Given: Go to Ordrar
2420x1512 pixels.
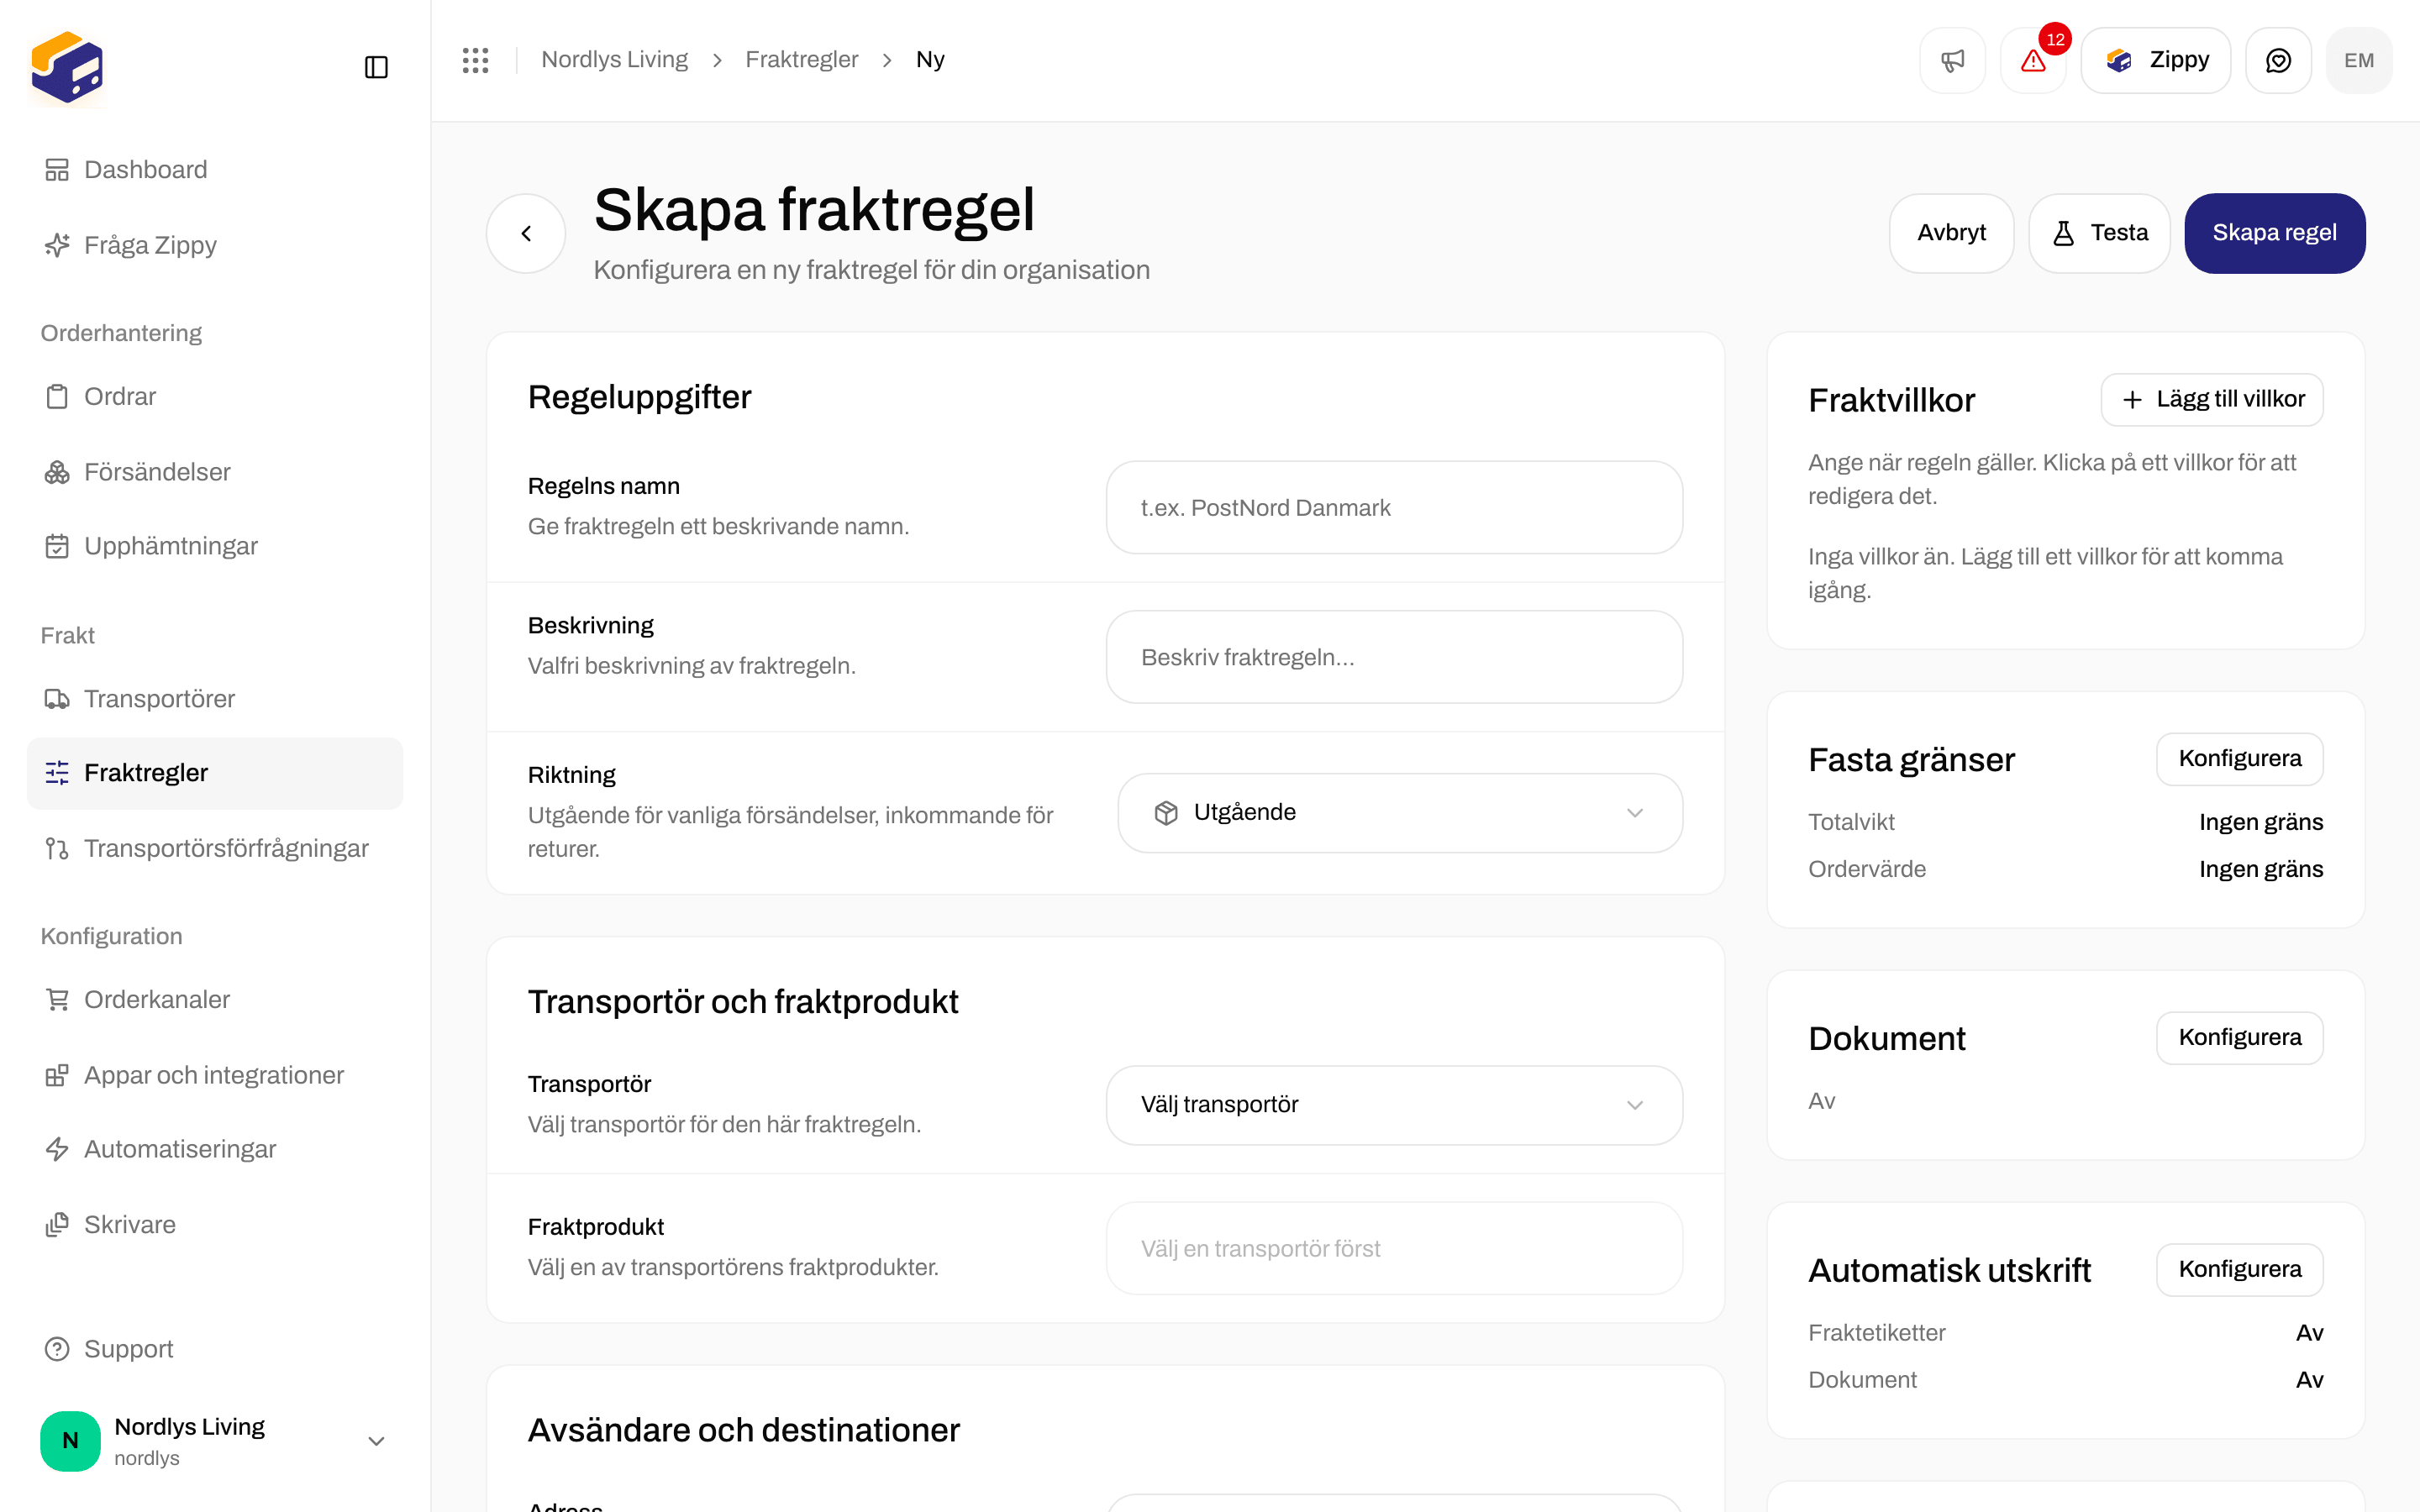Looking at the screenshot, I should pos(215,397).
